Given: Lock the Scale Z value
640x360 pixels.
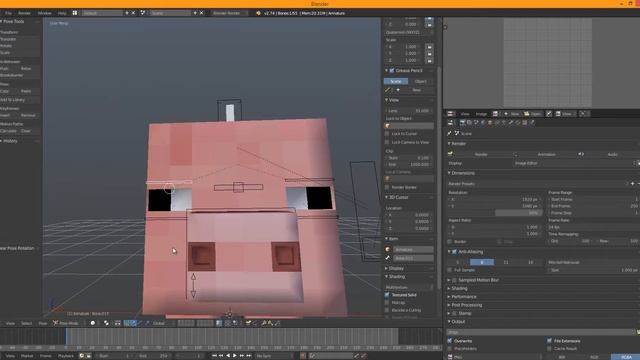Looking at the screenshot, I should (x=429, y=60).
